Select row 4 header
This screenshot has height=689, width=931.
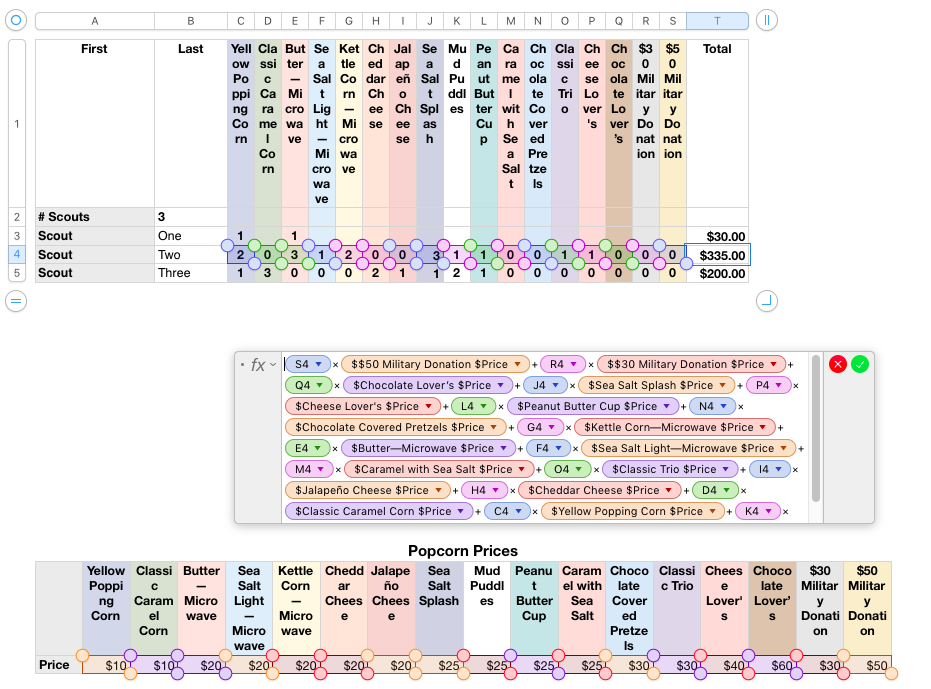(x=17, y=254)
